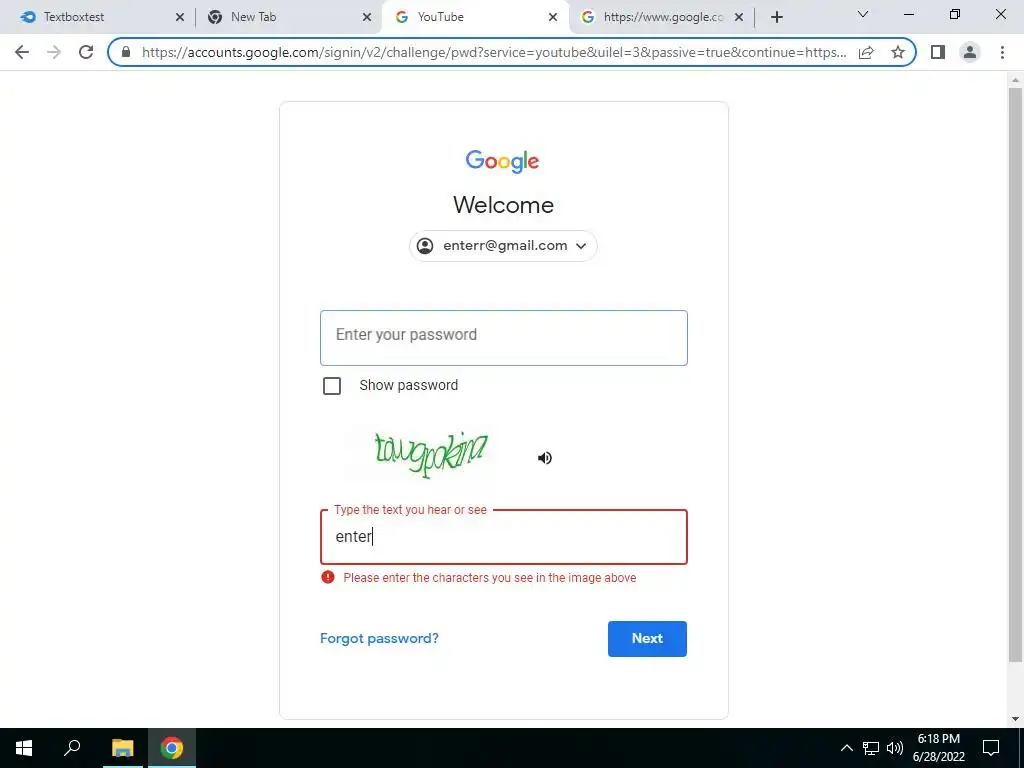Play the audio captcha speaker icon

[x=545, y=458]
